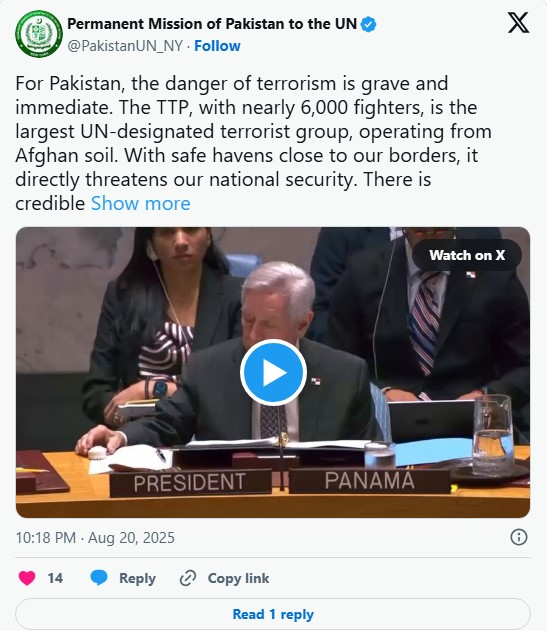
Task: Click the tweet text about TTP fighters
Action: tap(254, 143)
